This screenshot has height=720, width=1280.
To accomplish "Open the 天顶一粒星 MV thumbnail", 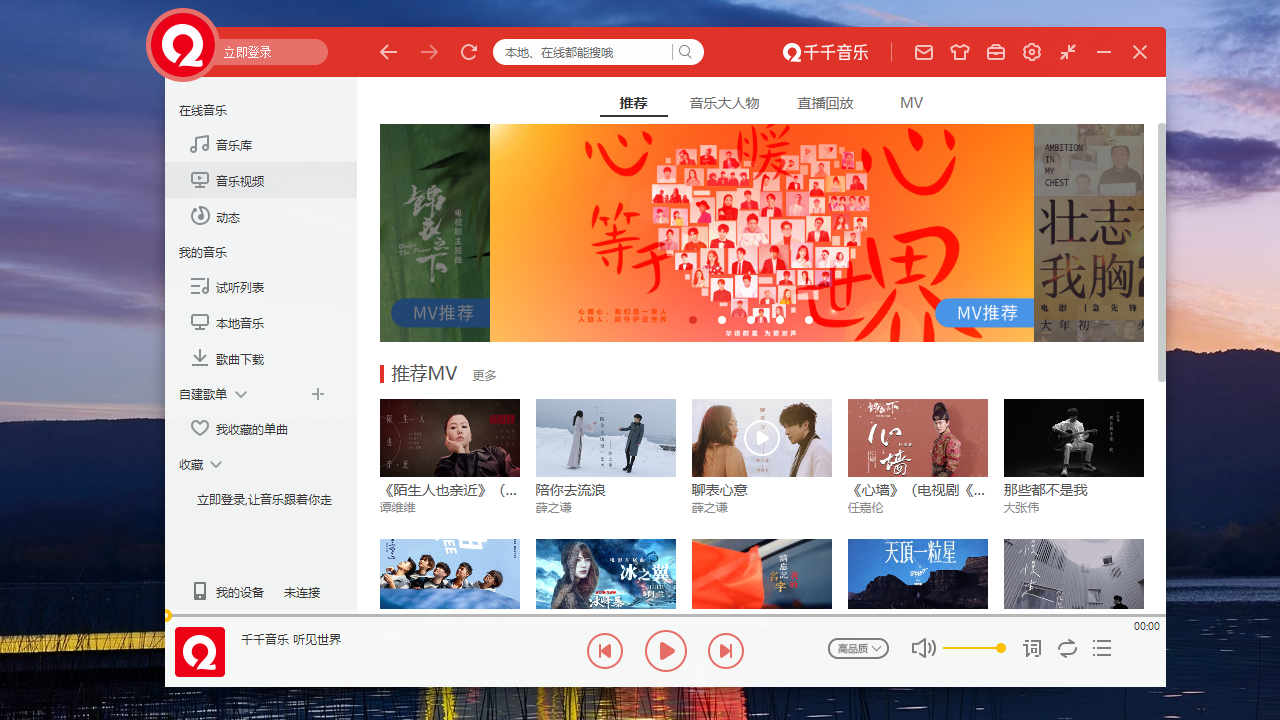I will pos(918,574).
